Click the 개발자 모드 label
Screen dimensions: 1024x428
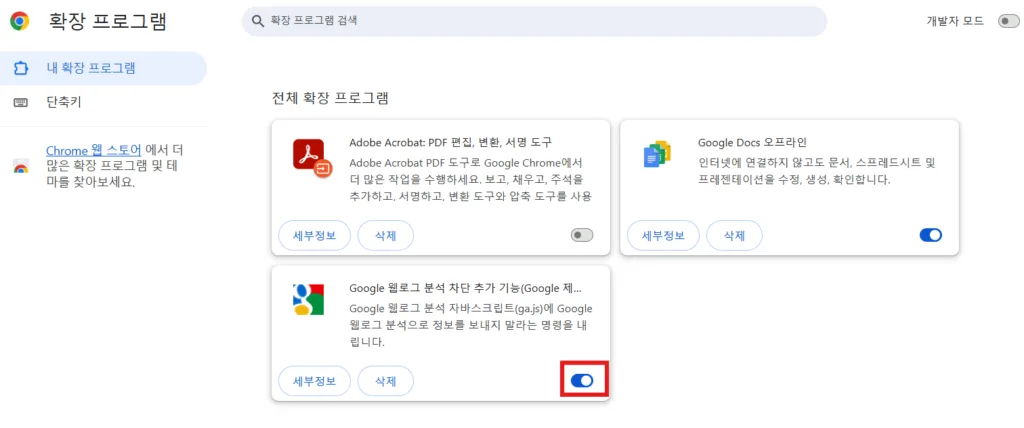(955, 21)
